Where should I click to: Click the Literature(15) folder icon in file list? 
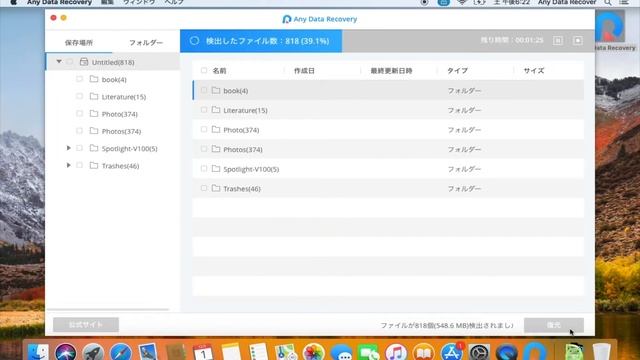coord(216,110)
